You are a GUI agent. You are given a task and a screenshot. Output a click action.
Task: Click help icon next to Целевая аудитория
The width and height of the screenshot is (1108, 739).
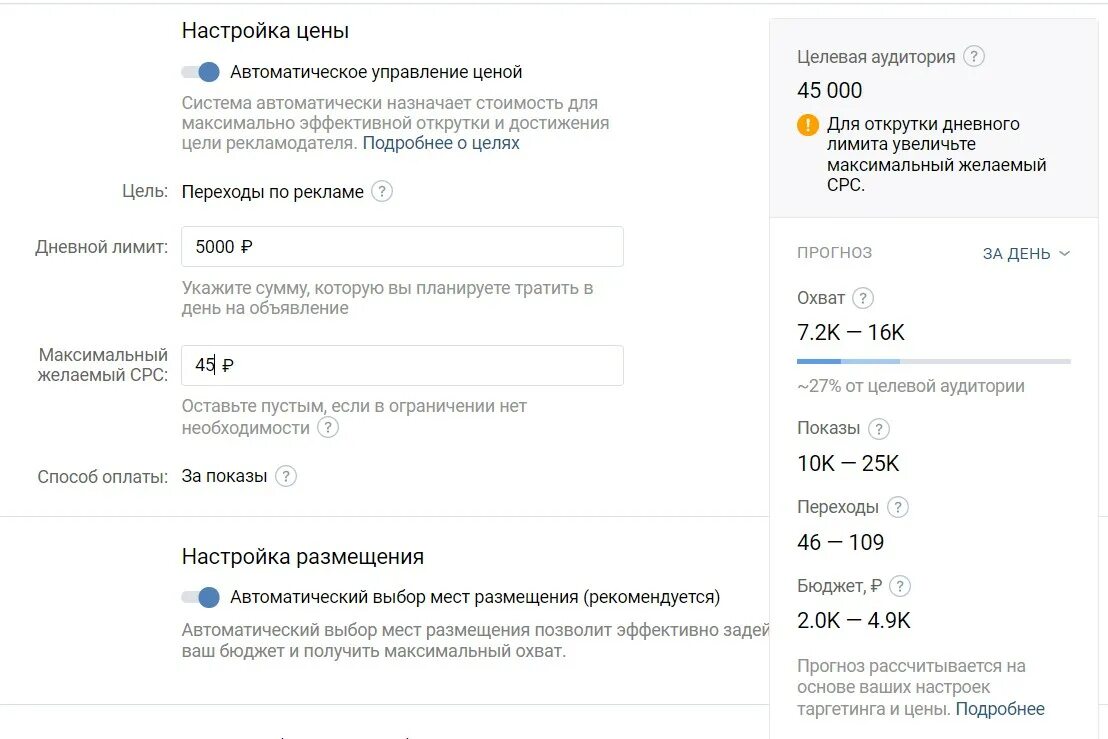(974, 57)
